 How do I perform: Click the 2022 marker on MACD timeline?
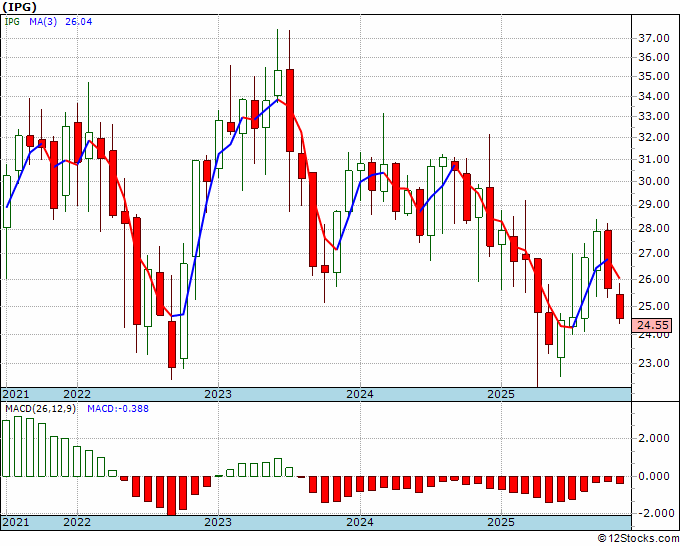coord(77,522)
